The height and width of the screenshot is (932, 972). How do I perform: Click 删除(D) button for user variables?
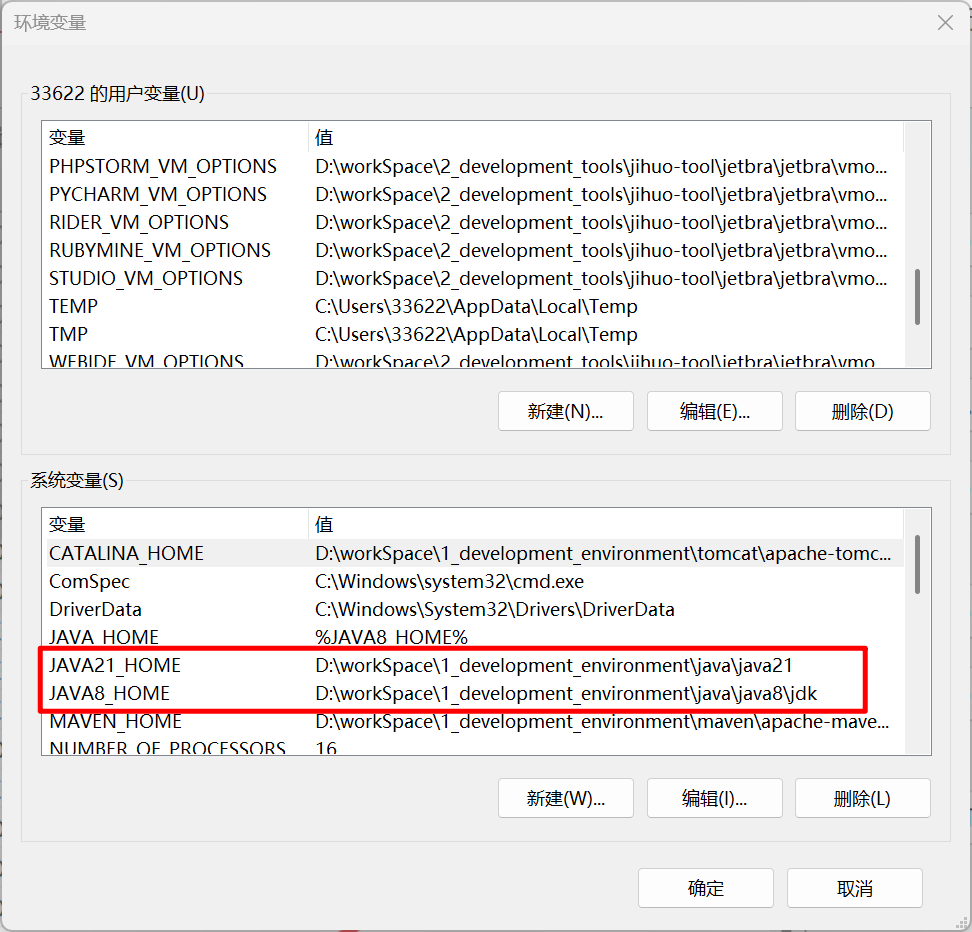(862, 411)
